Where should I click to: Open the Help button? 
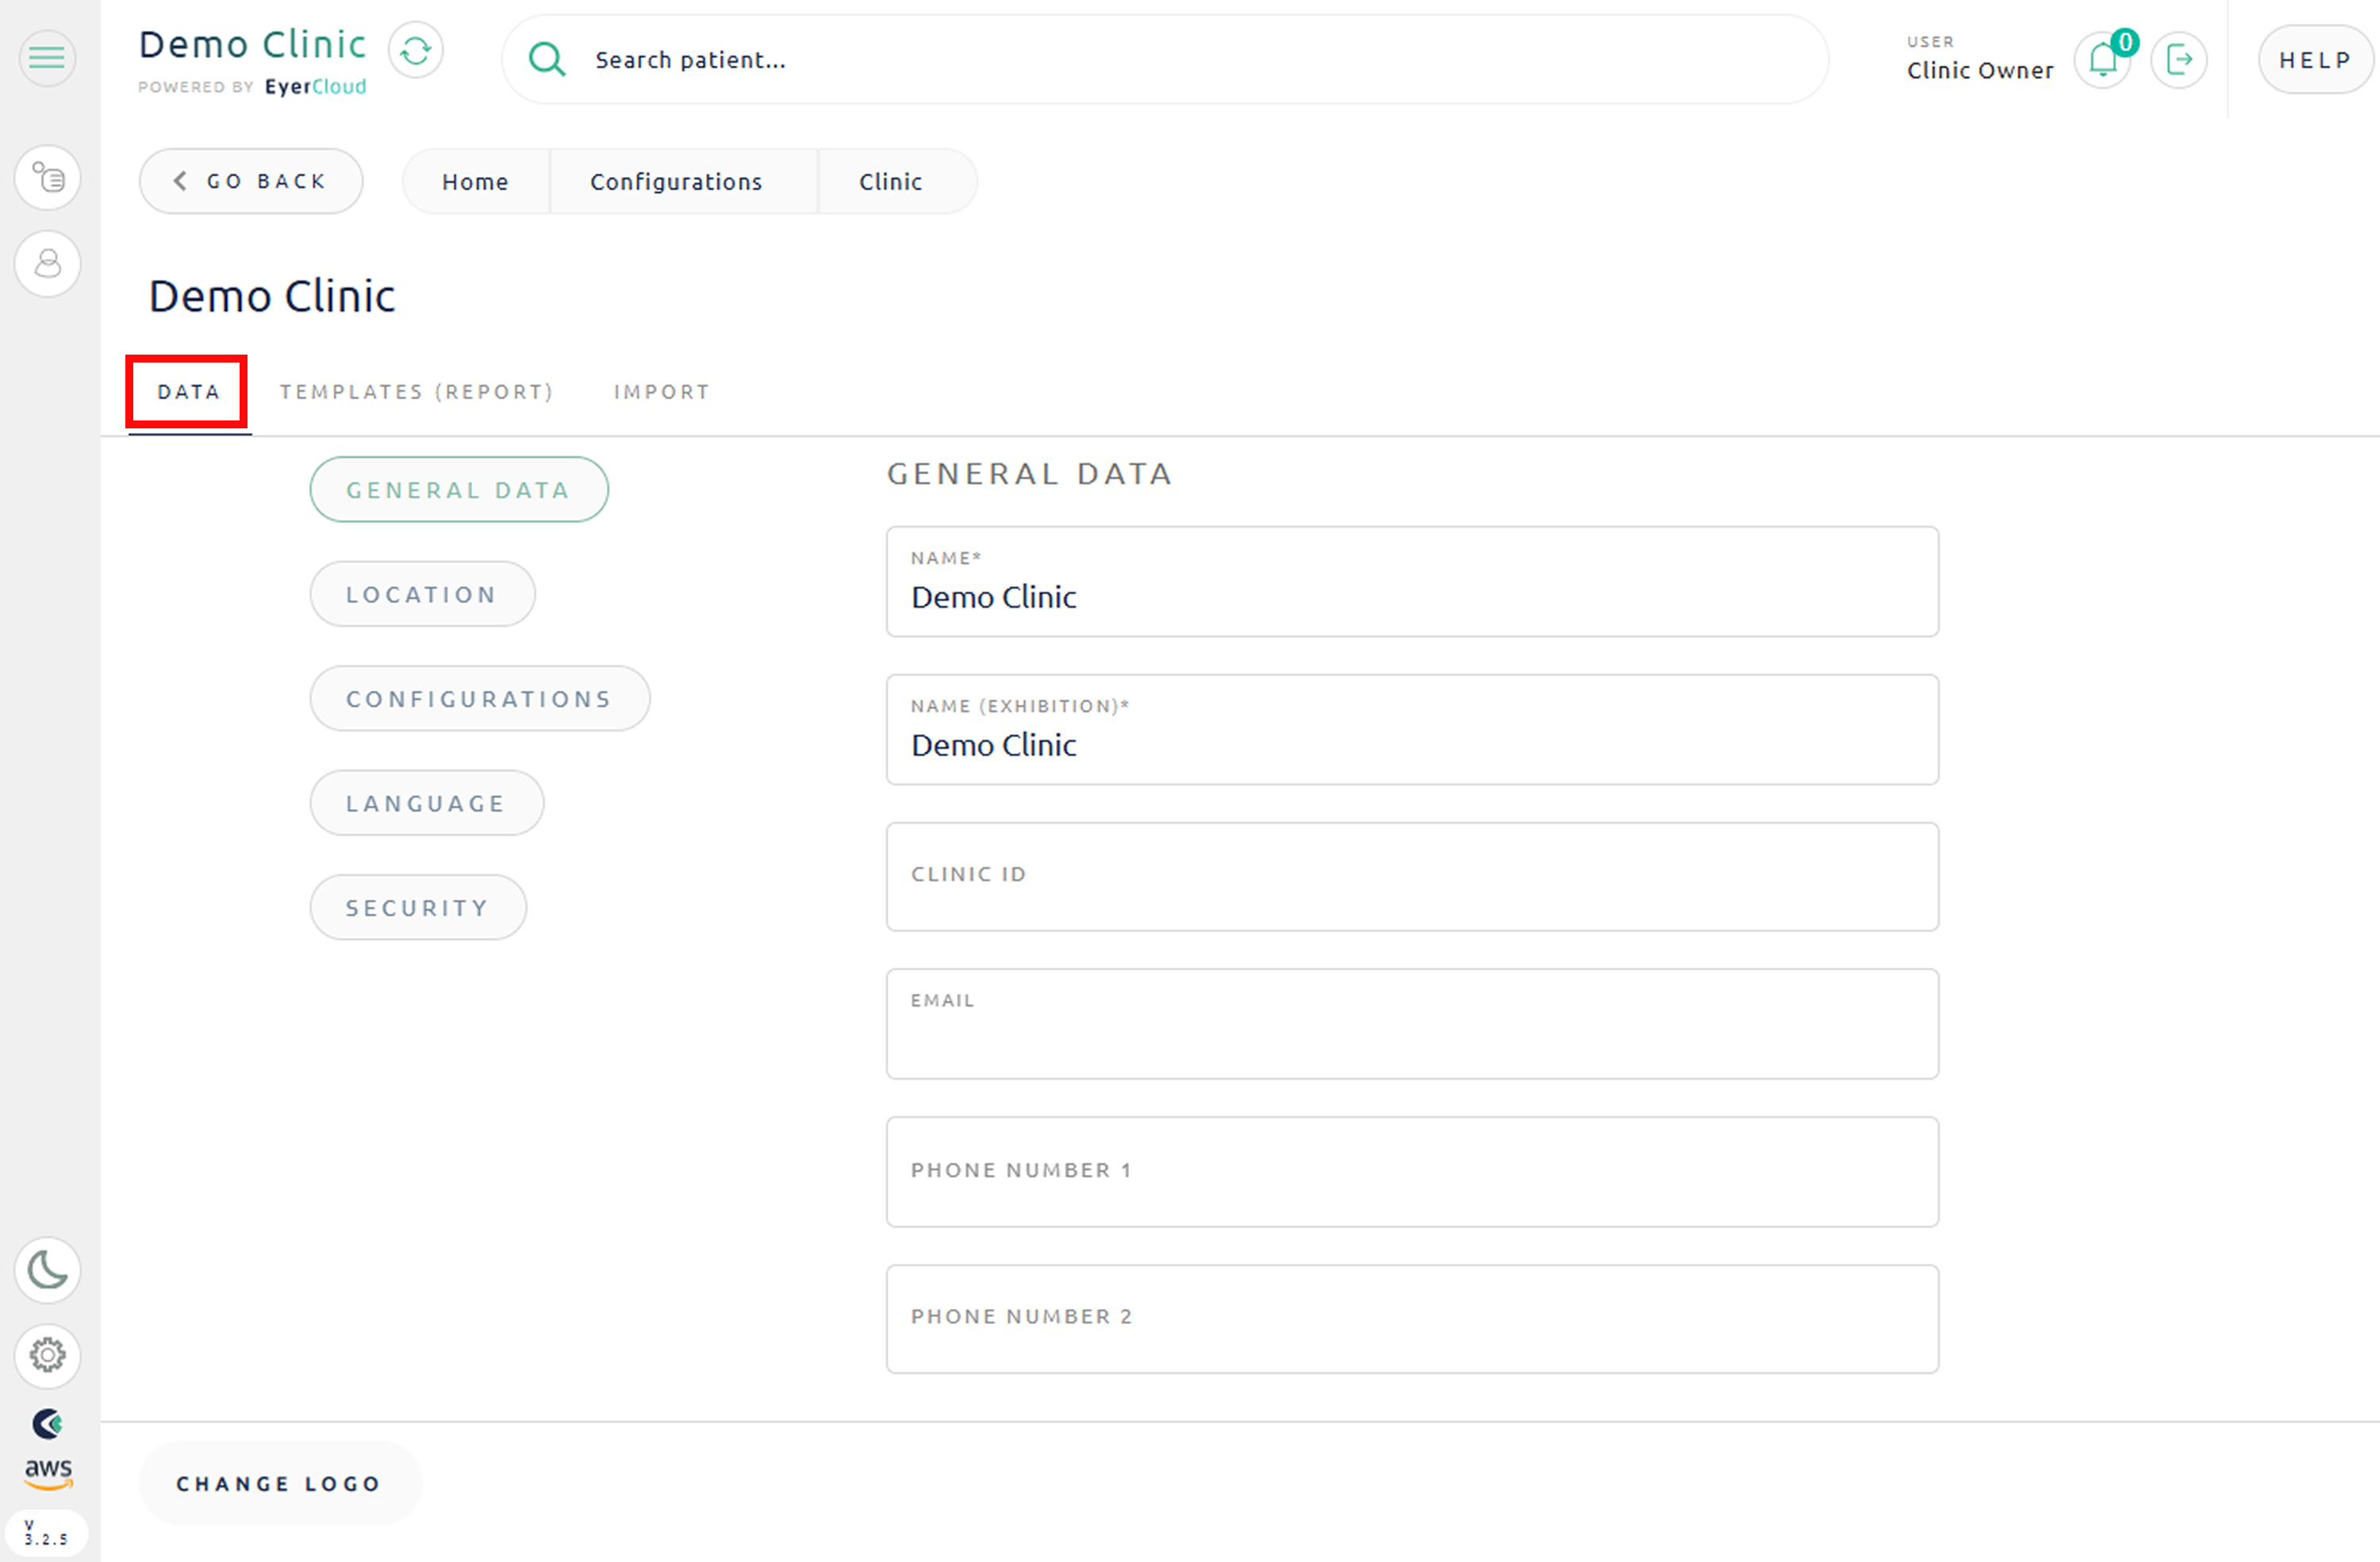click(2314, 60)
